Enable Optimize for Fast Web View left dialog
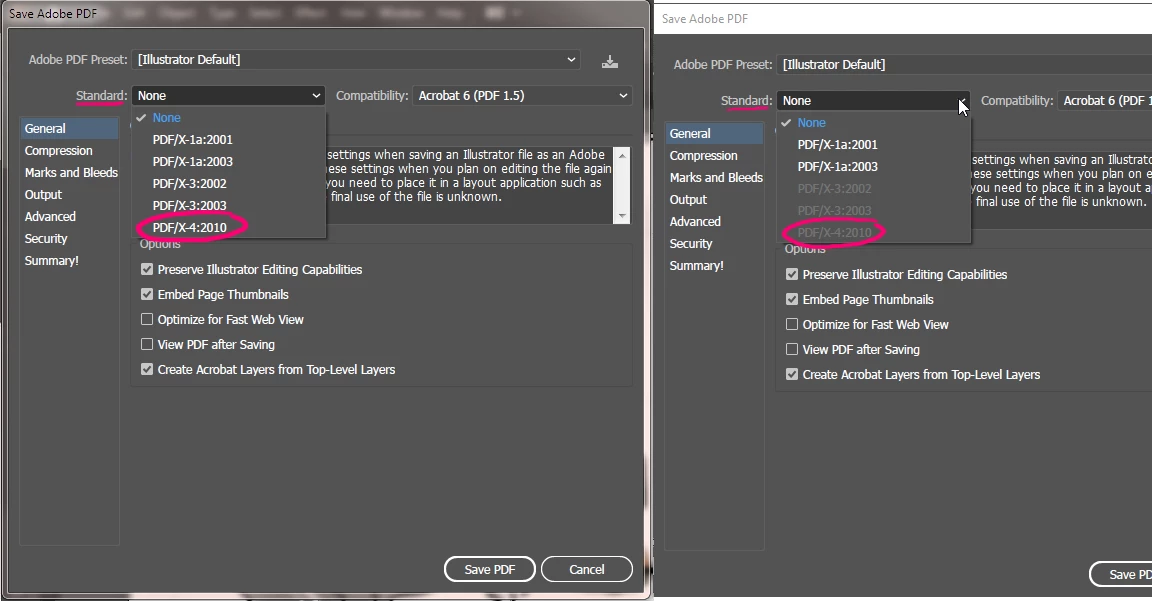Screen dimensions: 1152x601 coord(147,320)
